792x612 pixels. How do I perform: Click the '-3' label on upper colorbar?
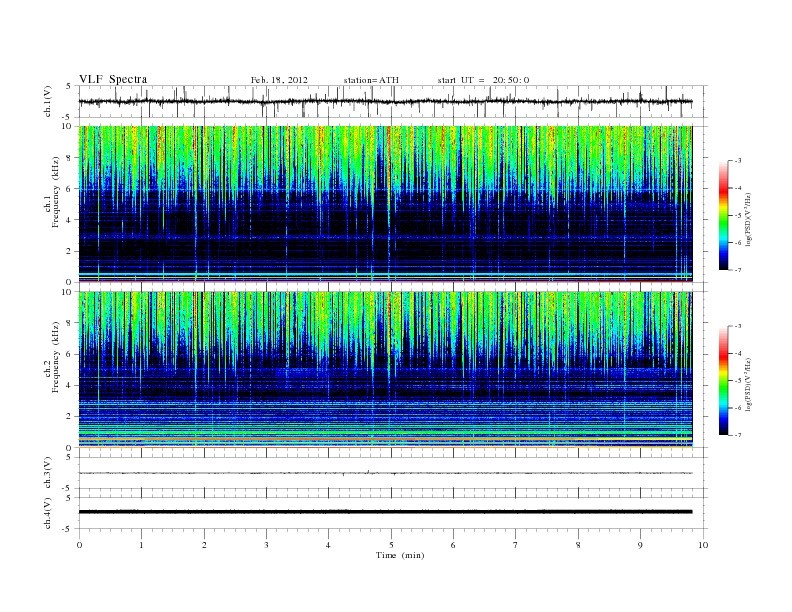click(737, 161)
